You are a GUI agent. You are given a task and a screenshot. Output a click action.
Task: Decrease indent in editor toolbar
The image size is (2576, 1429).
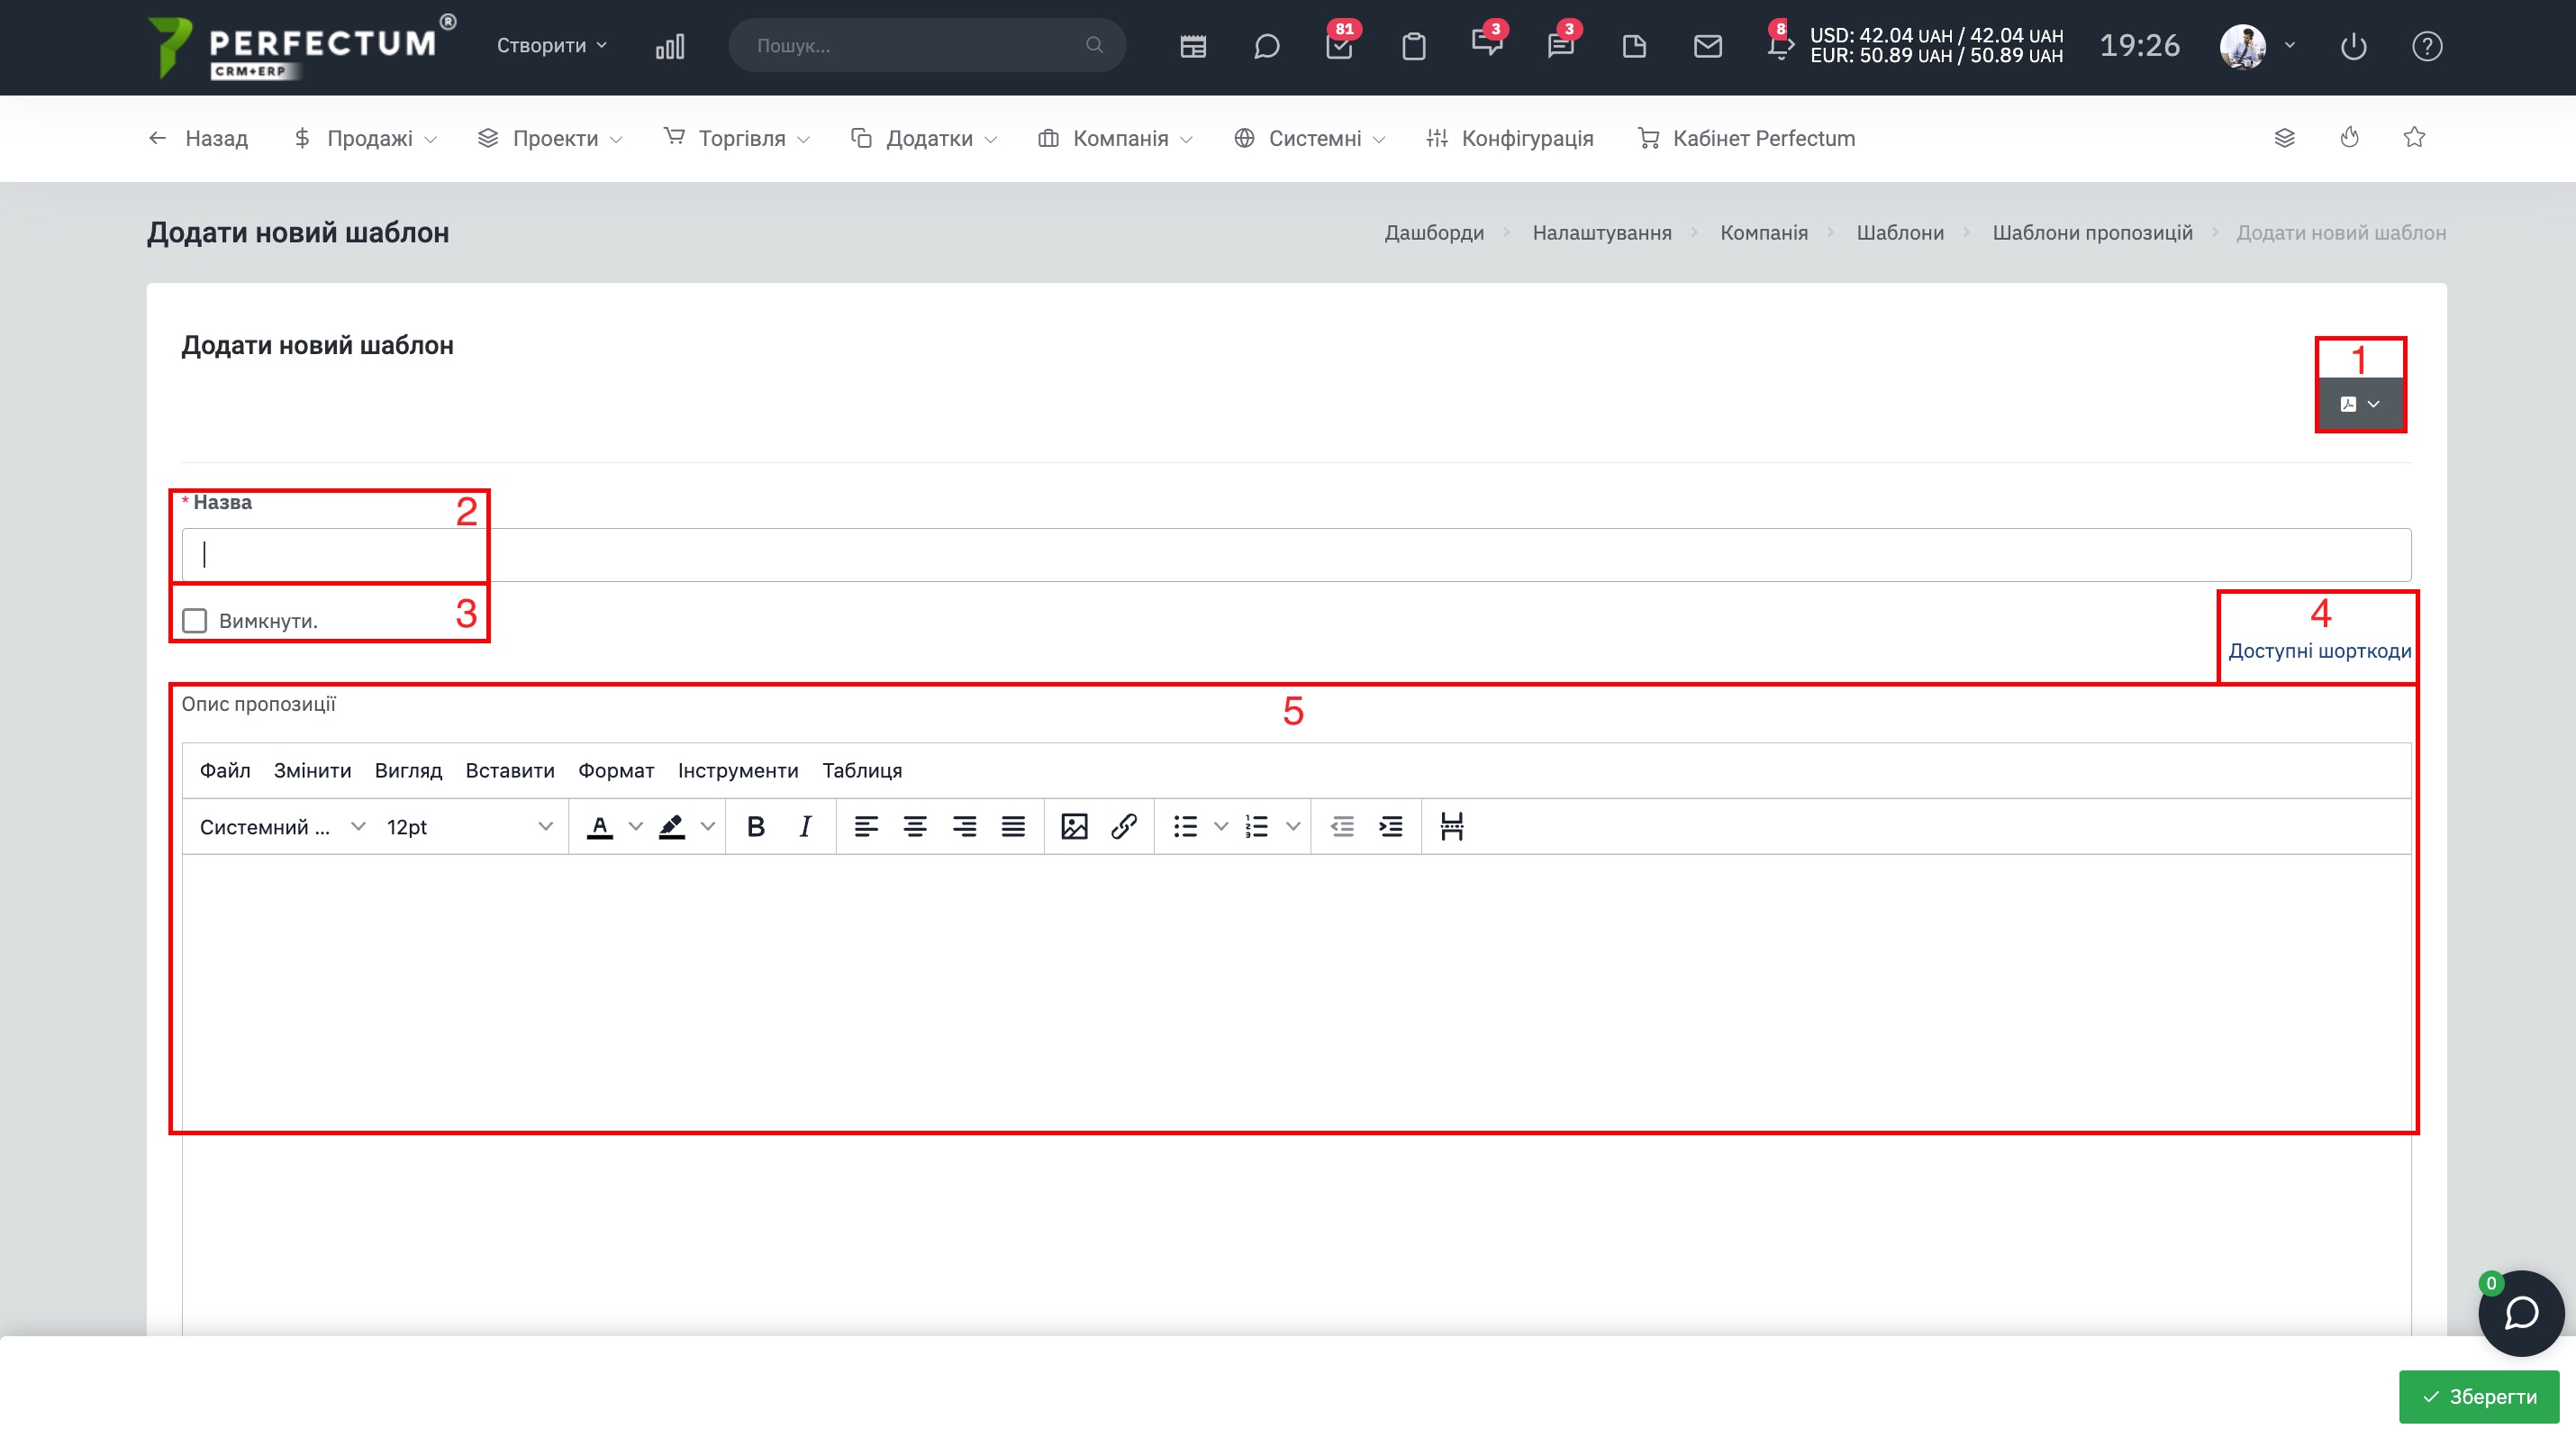tap(1342, 826)
